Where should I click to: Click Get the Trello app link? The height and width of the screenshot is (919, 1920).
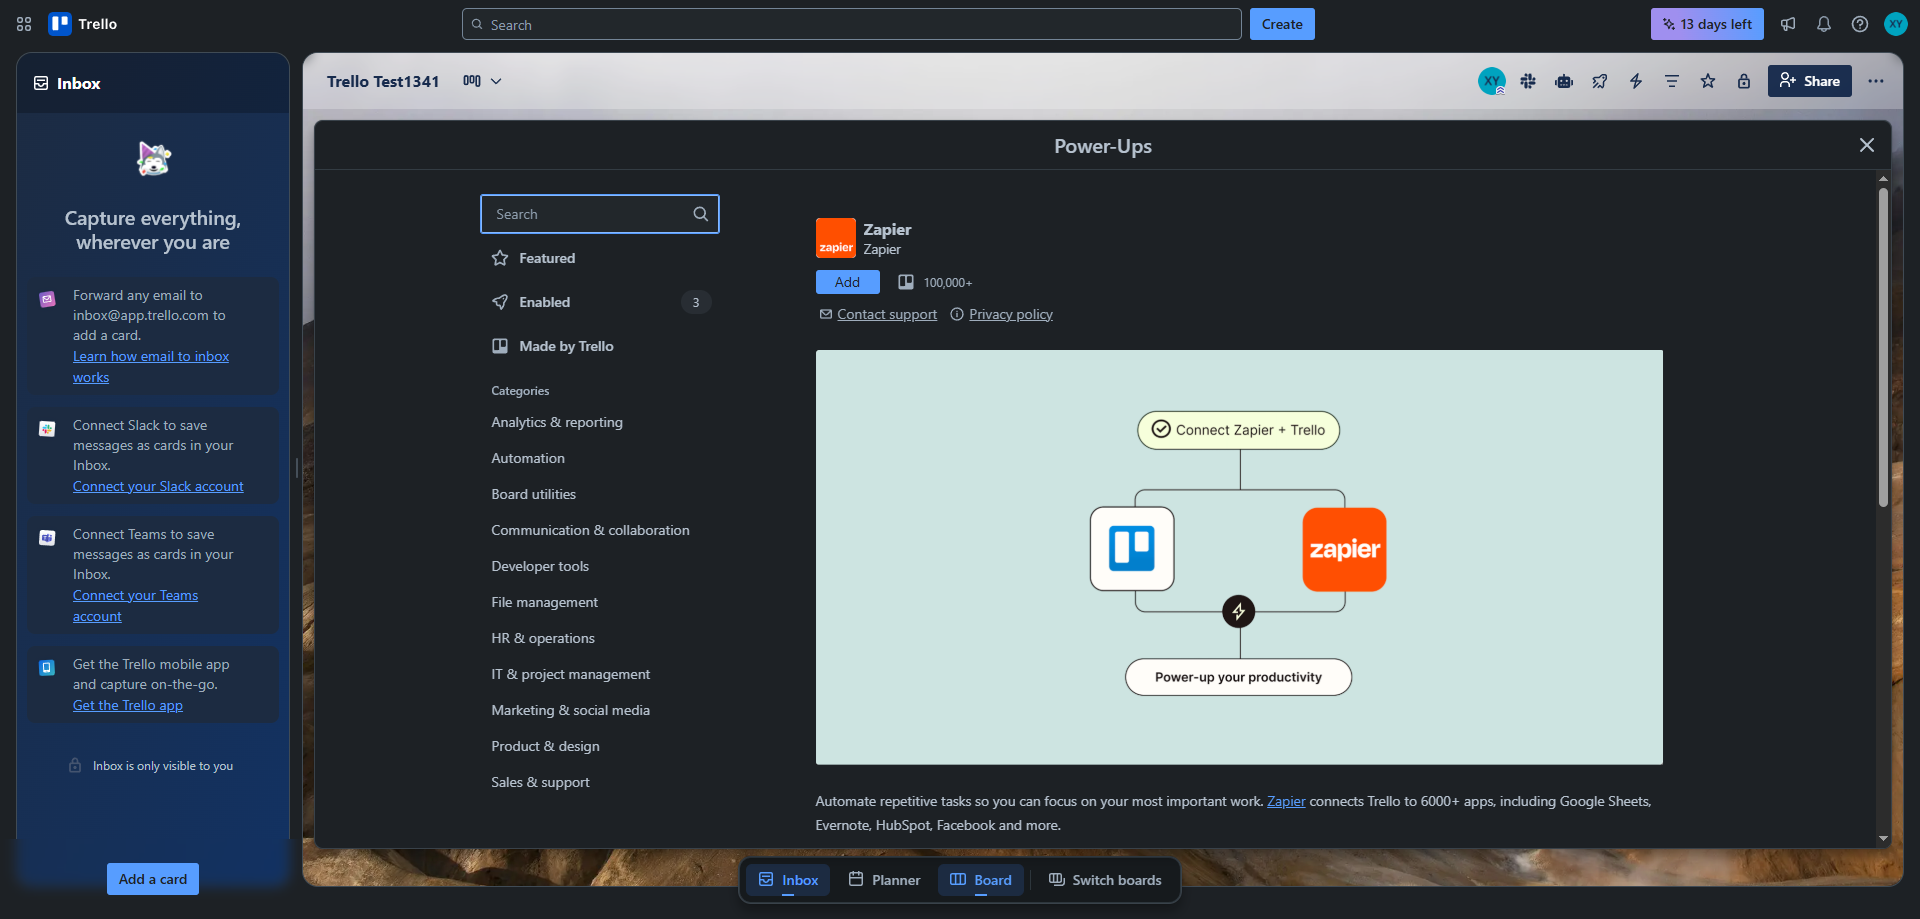point(128,705)
